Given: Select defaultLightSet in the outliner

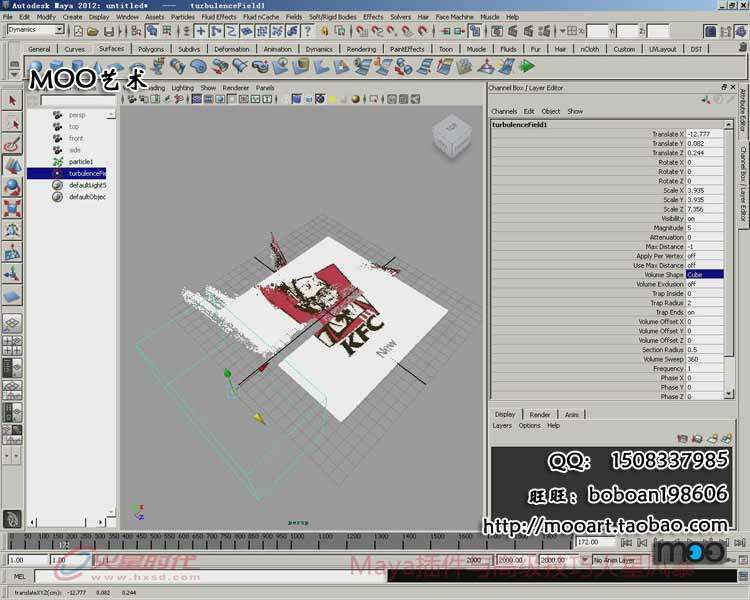Looking at the screenshot, I should pyautogui.click(x=88, y=185).
